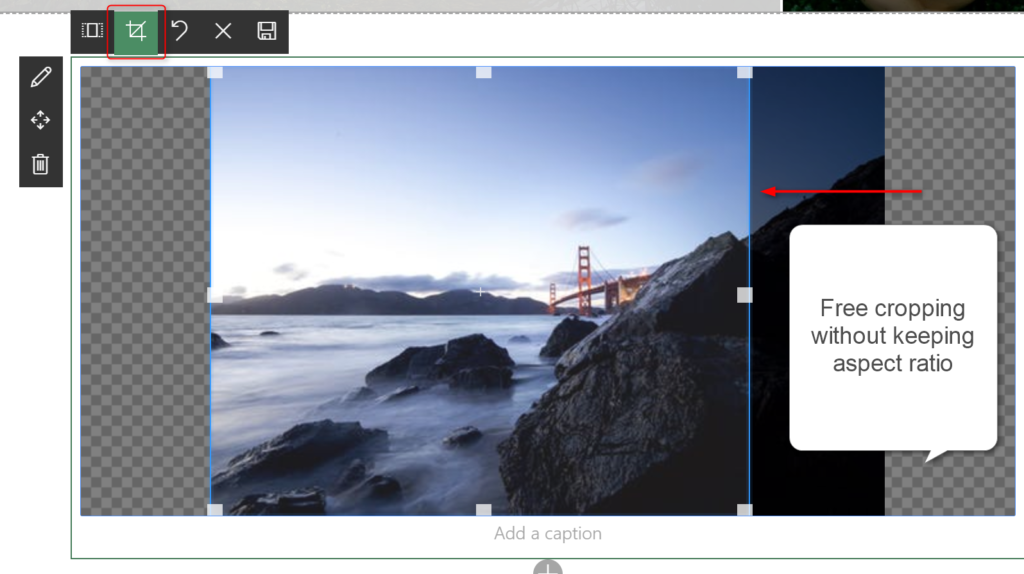Click the undo reset arrow icon
1024x574 pixels.
click(x=180, y=31)
